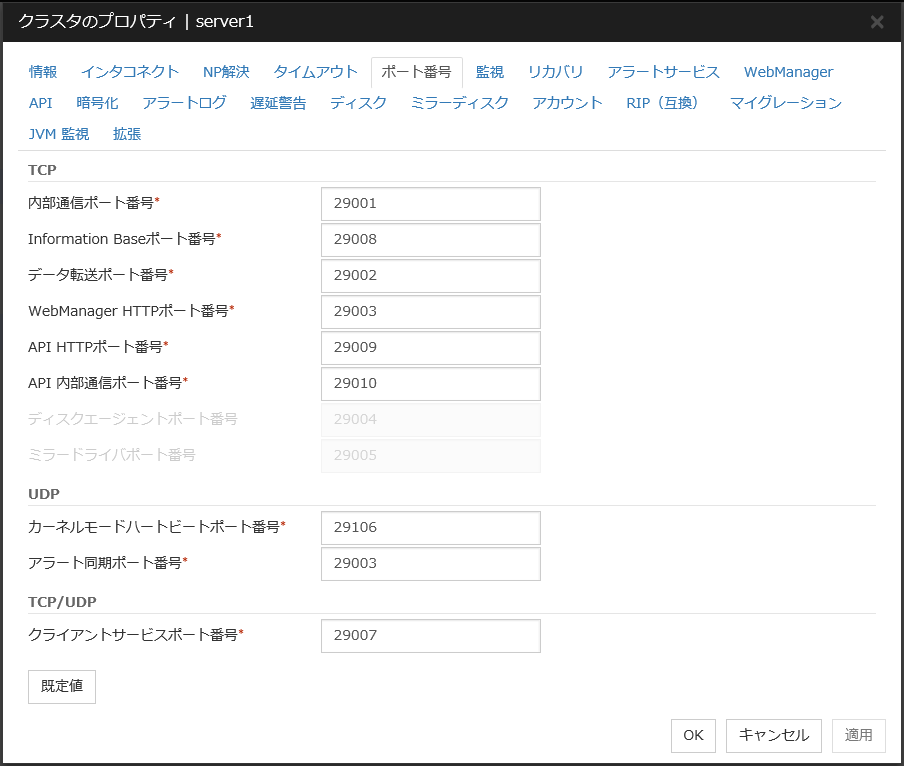Open the インタコネクト tab
The width and height of the screenshot is (904, 766).
pyautogui.click(x=130, y=72)
